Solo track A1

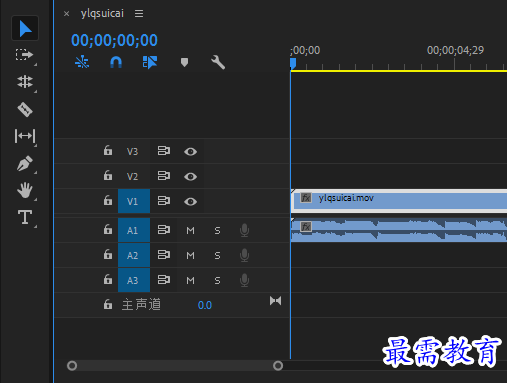click(217, 230)
